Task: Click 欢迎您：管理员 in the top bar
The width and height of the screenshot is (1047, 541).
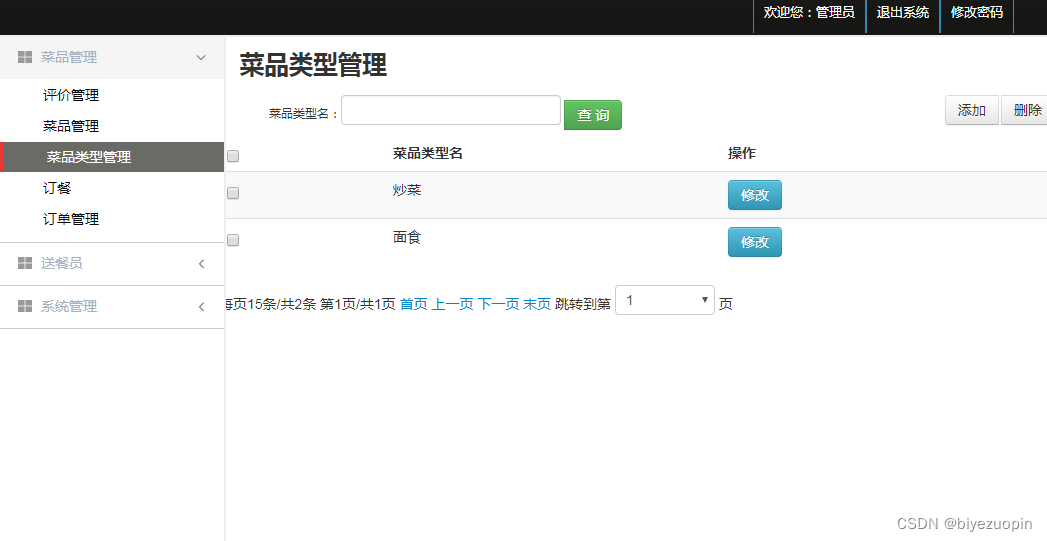Action: pos(809,12)
